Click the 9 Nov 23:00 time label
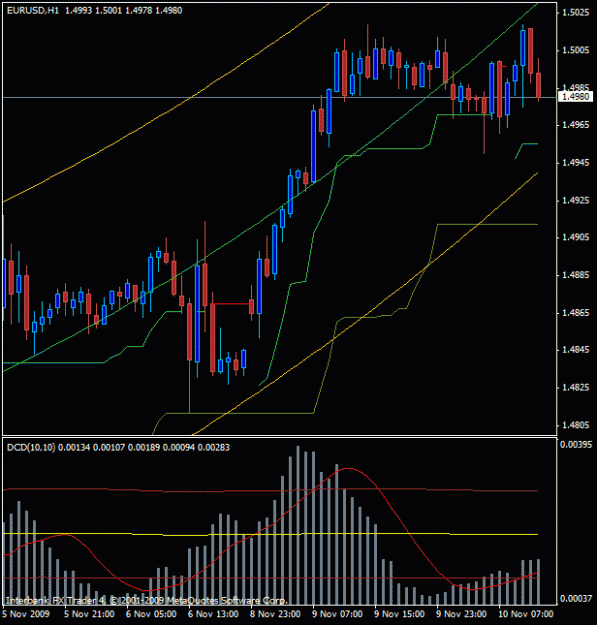 [462, 614]
